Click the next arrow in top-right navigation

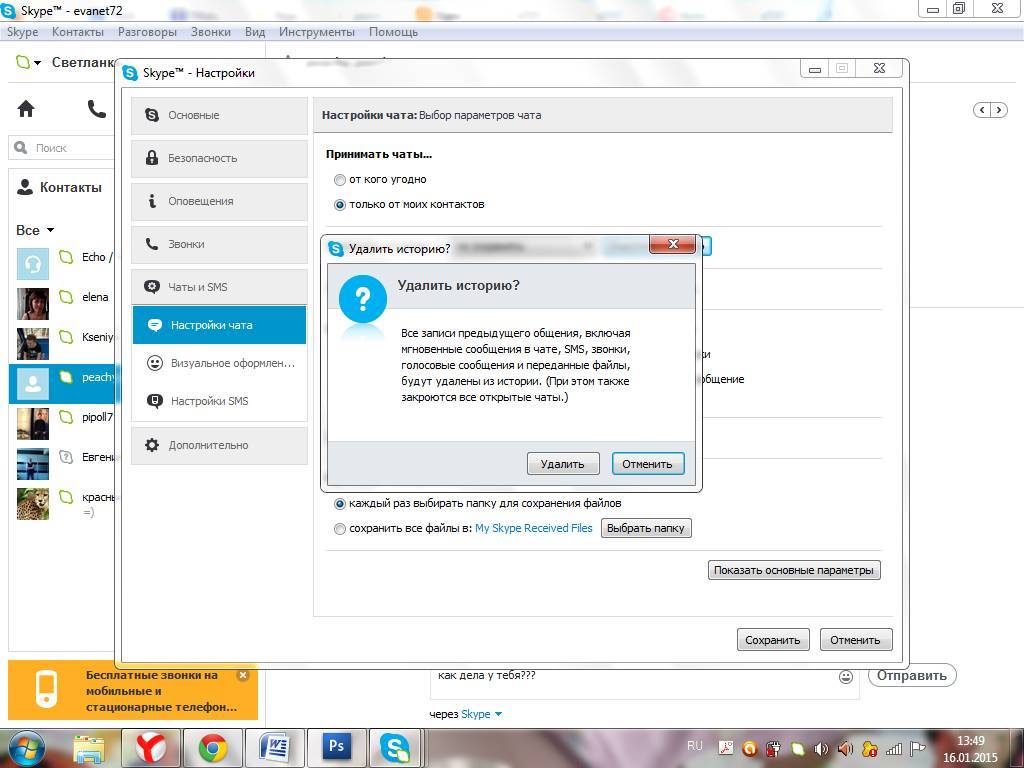999,110
